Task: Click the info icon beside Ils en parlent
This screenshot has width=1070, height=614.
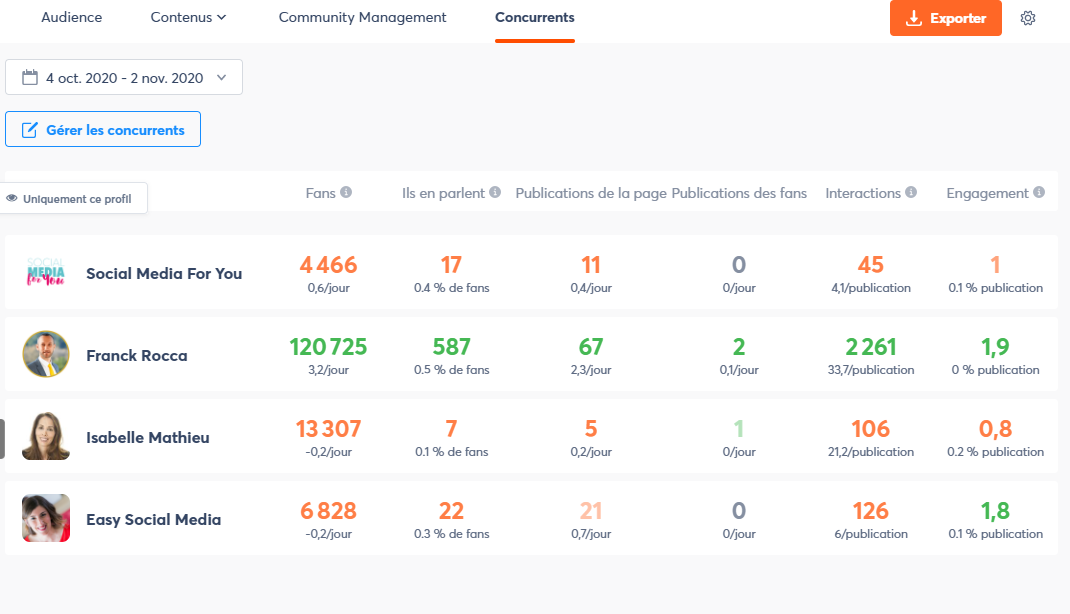Action: click(x=495, y=192)
